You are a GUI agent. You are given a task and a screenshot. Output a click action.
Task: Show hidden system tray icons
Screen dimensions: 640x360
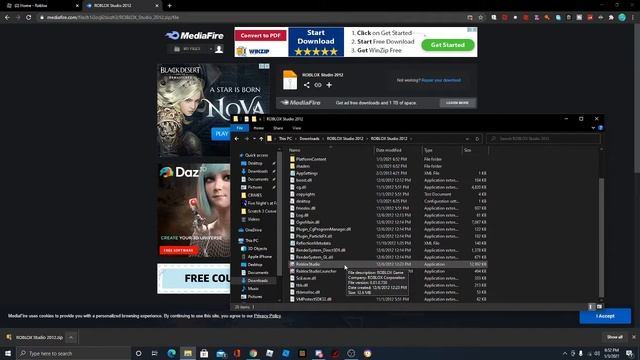[x=565, y=353]
